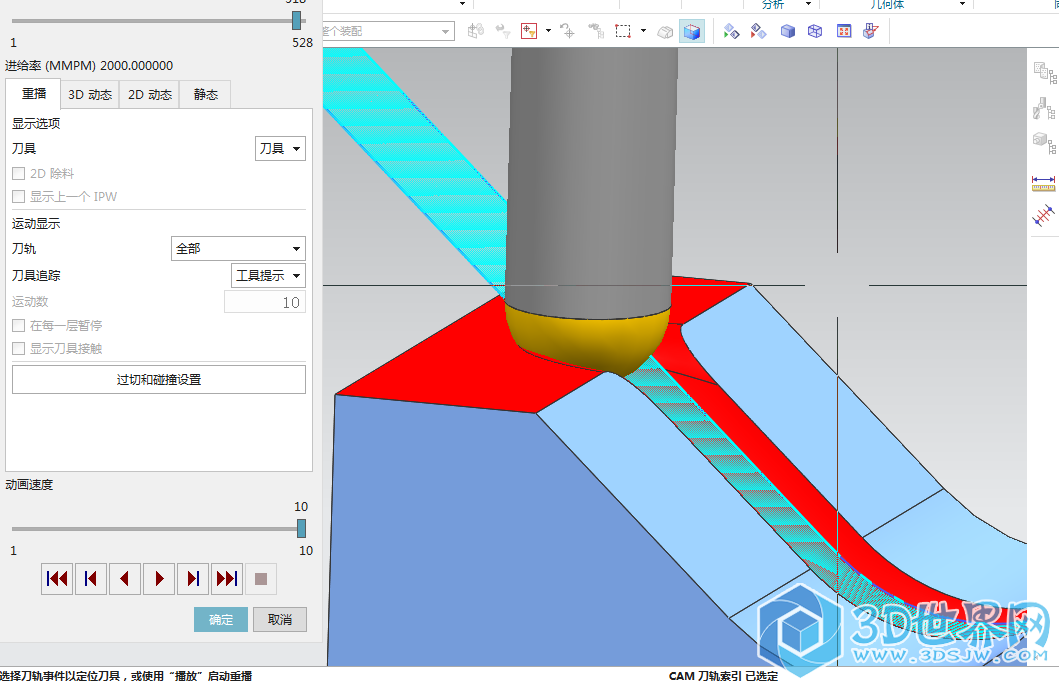This screenshot has width=1059, height=686.
Task: Click the green-arrow generate tool path icon
Action: point(731,31)
